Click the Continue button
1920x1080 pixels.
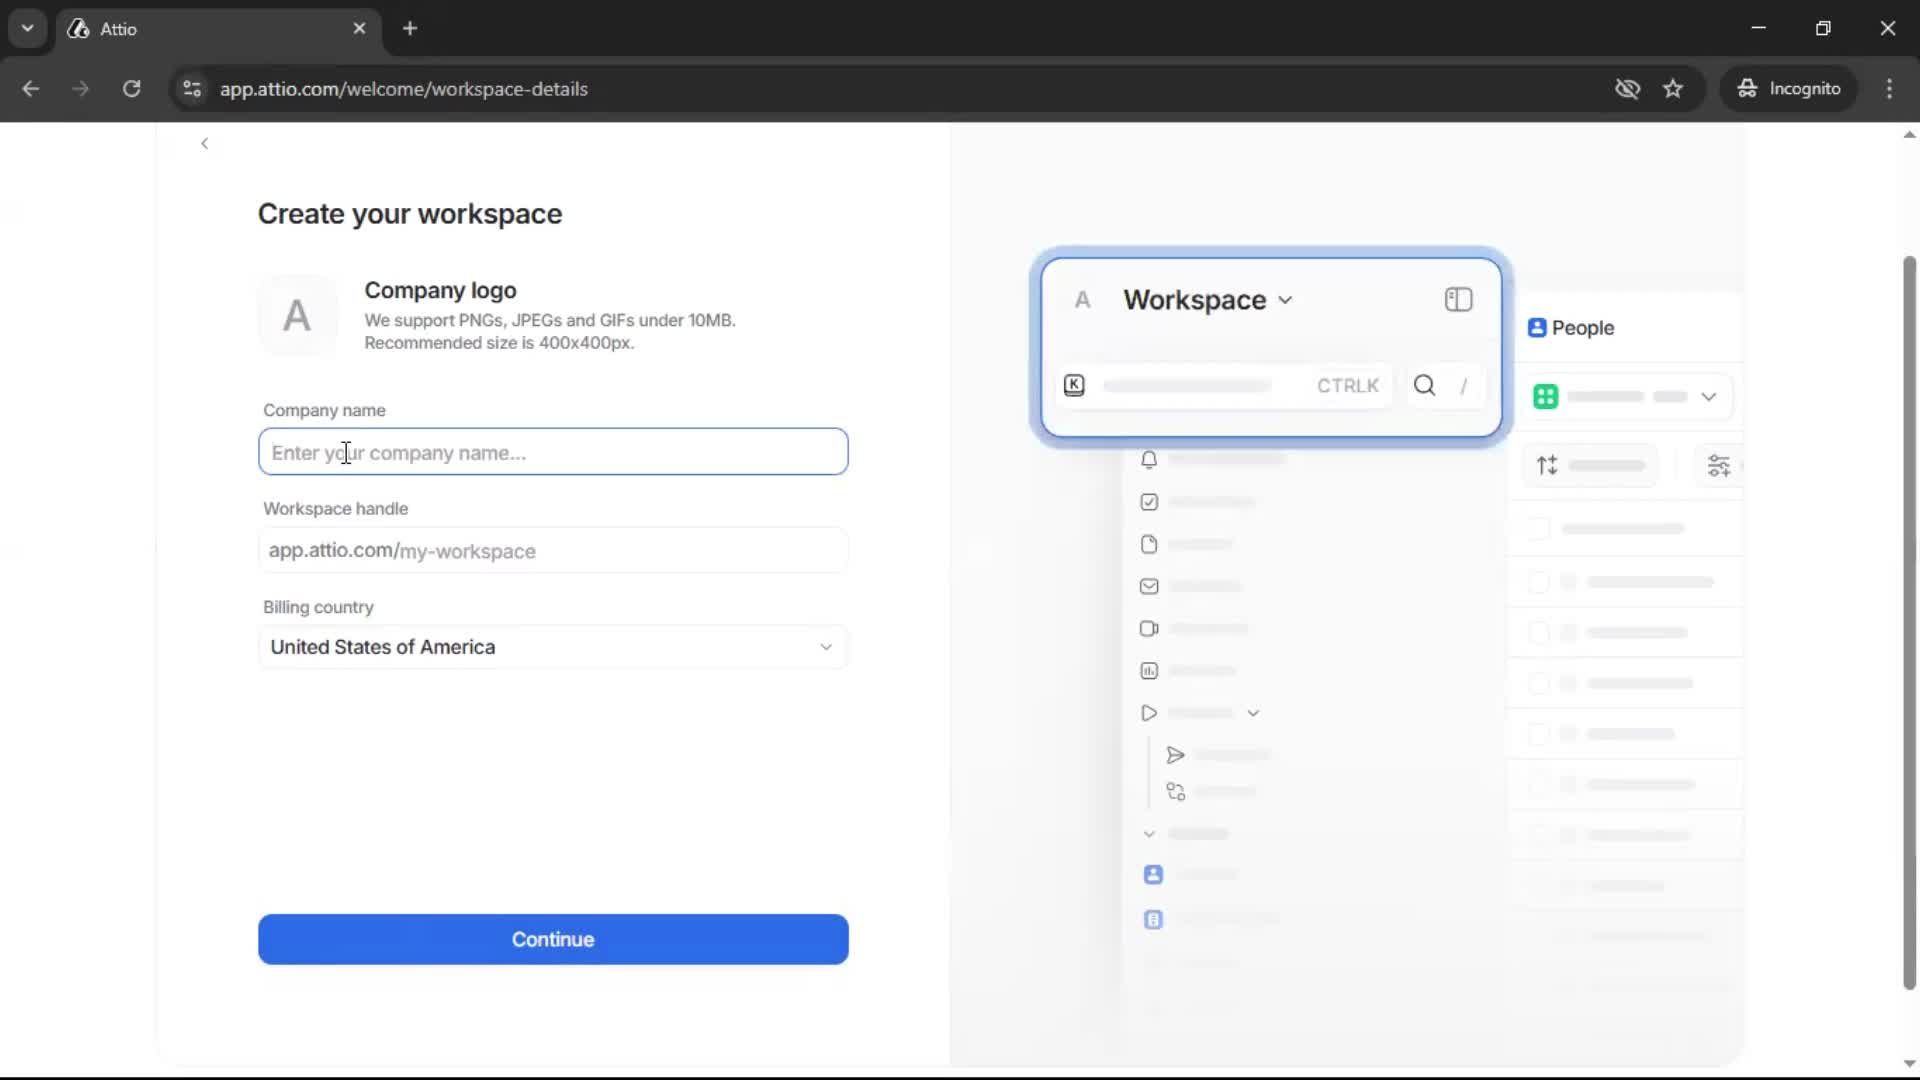[x=553, y=939]
